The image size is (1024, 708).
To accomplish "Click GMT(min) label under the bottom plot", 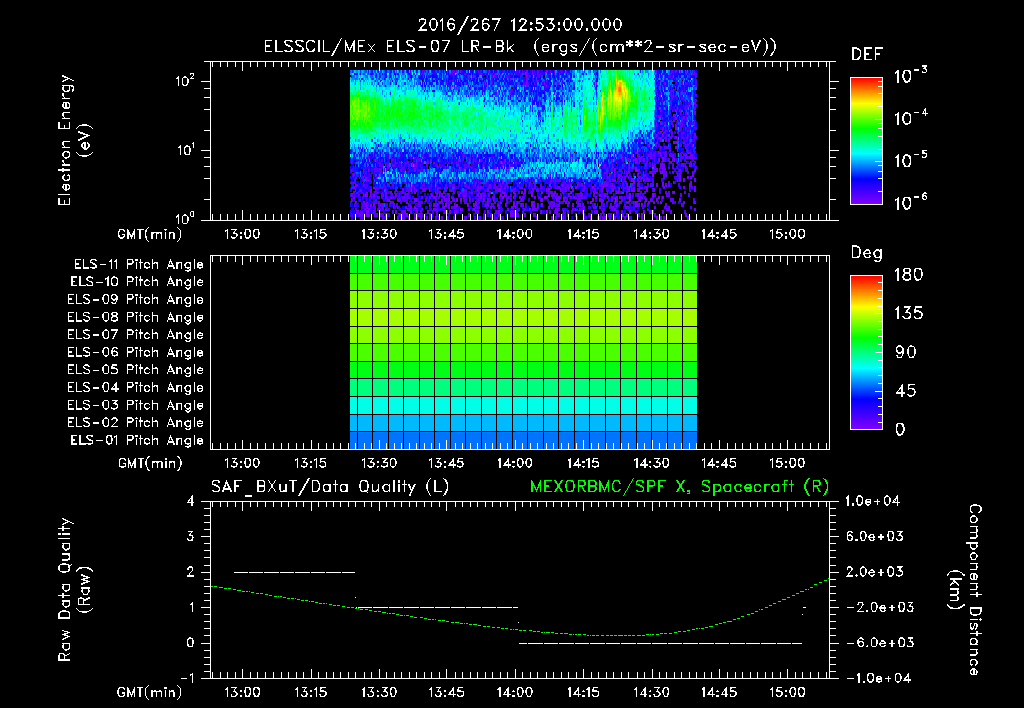I will click(x=150, y=692).
